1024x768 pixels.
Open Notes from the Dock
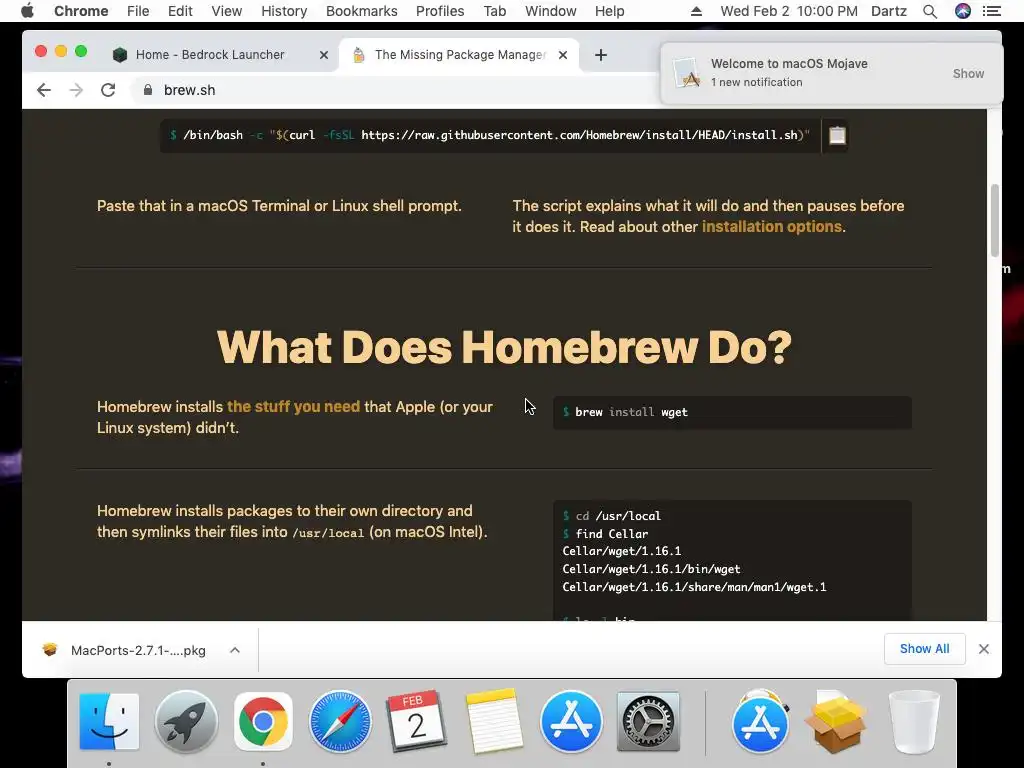[494, 721]
